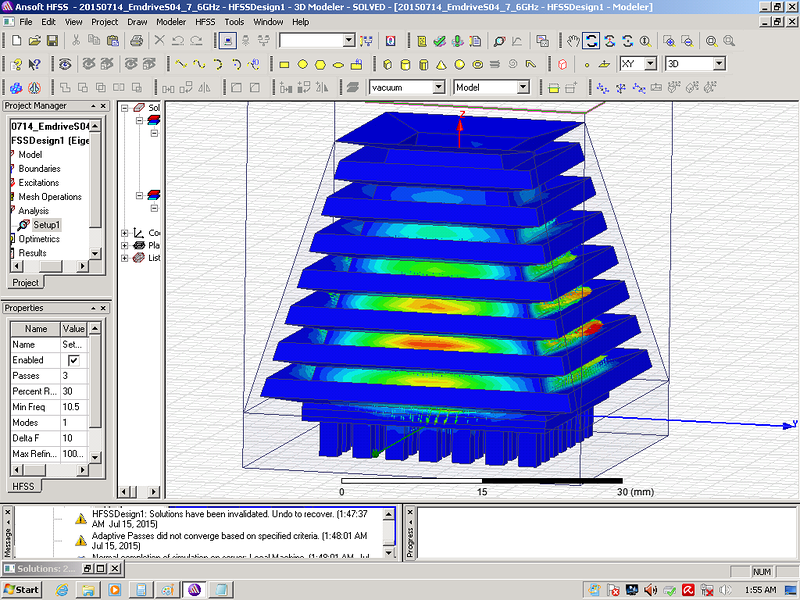Click the Print icon in the toolbar
800x600 pixels.
tap(136, 41)
